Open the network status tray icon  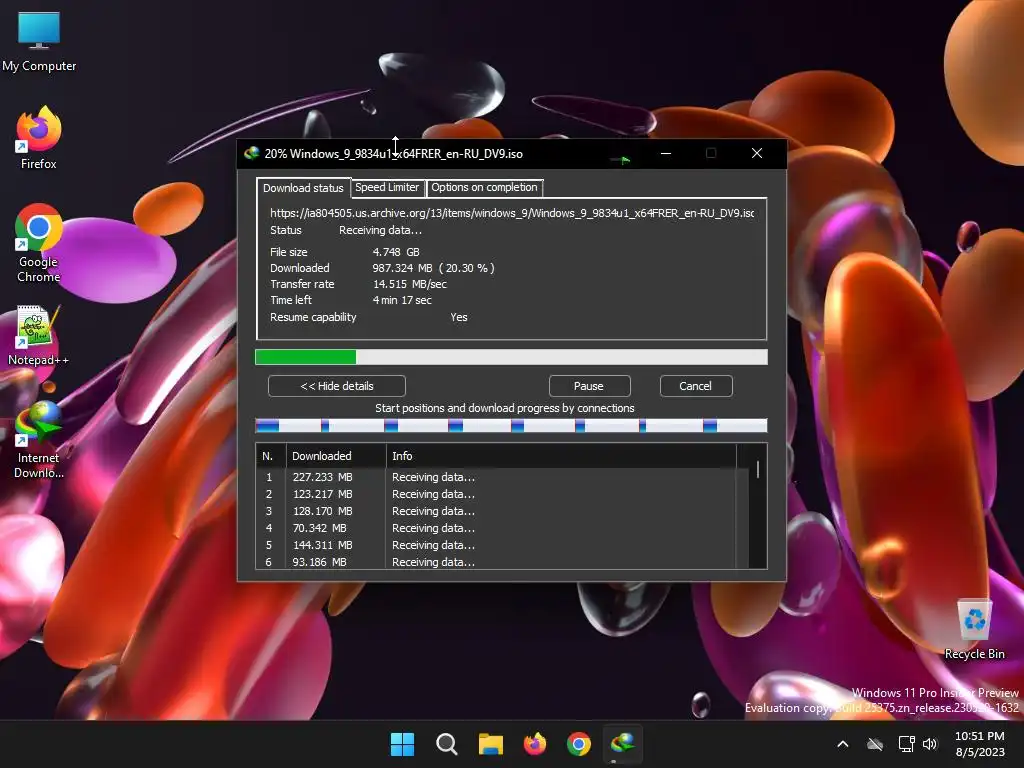point(906,744)
